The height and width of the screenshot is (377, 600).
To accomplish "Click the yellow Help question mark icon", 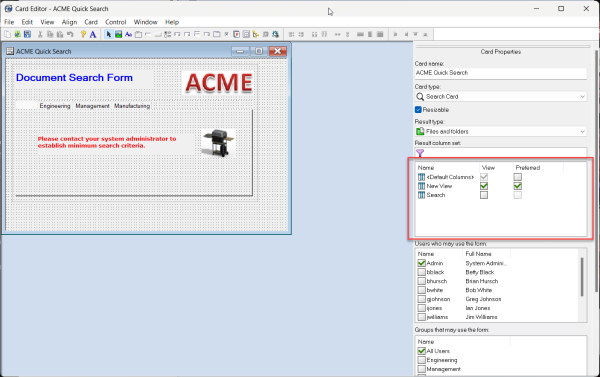I will click(83, 34).
